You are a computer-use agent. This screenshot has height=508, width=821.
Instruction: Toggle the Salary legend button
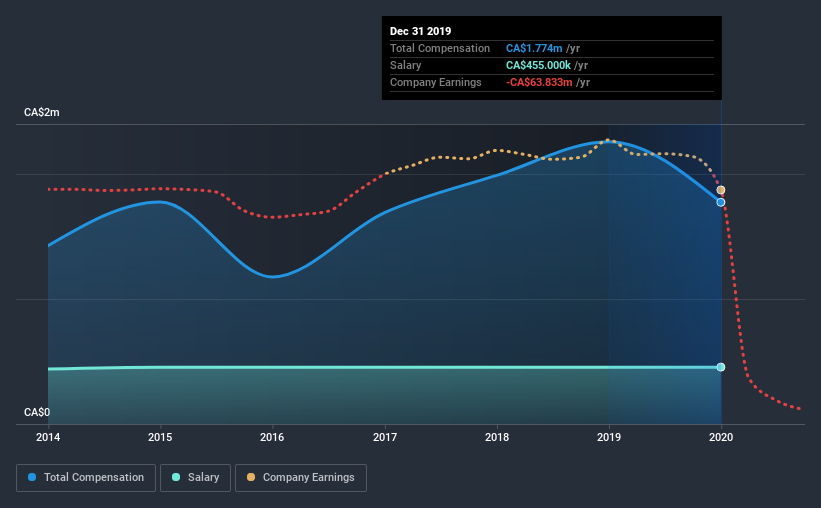pos(195,478)
